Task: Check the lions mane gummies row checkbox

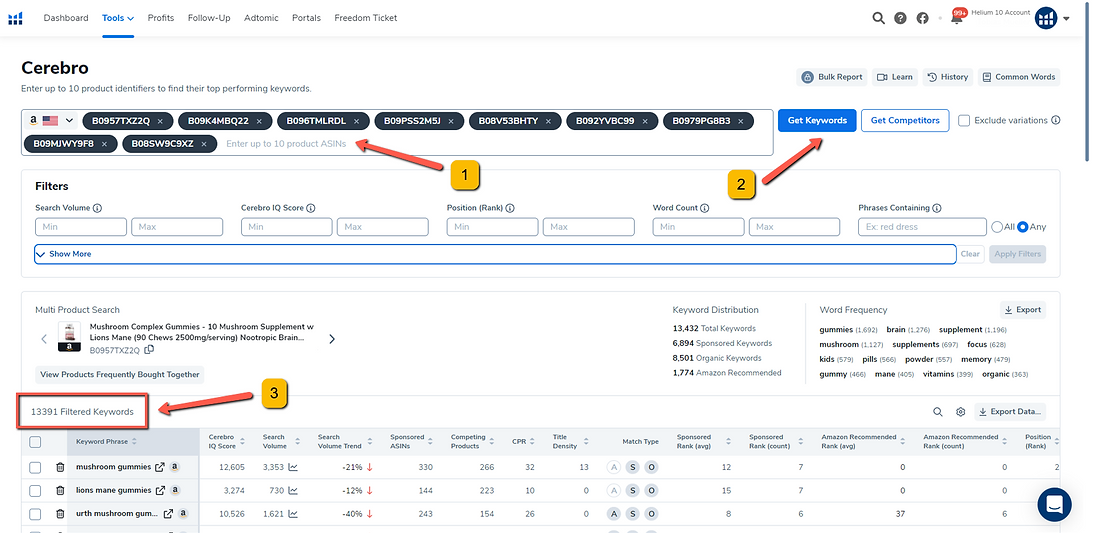Action: 36,491
